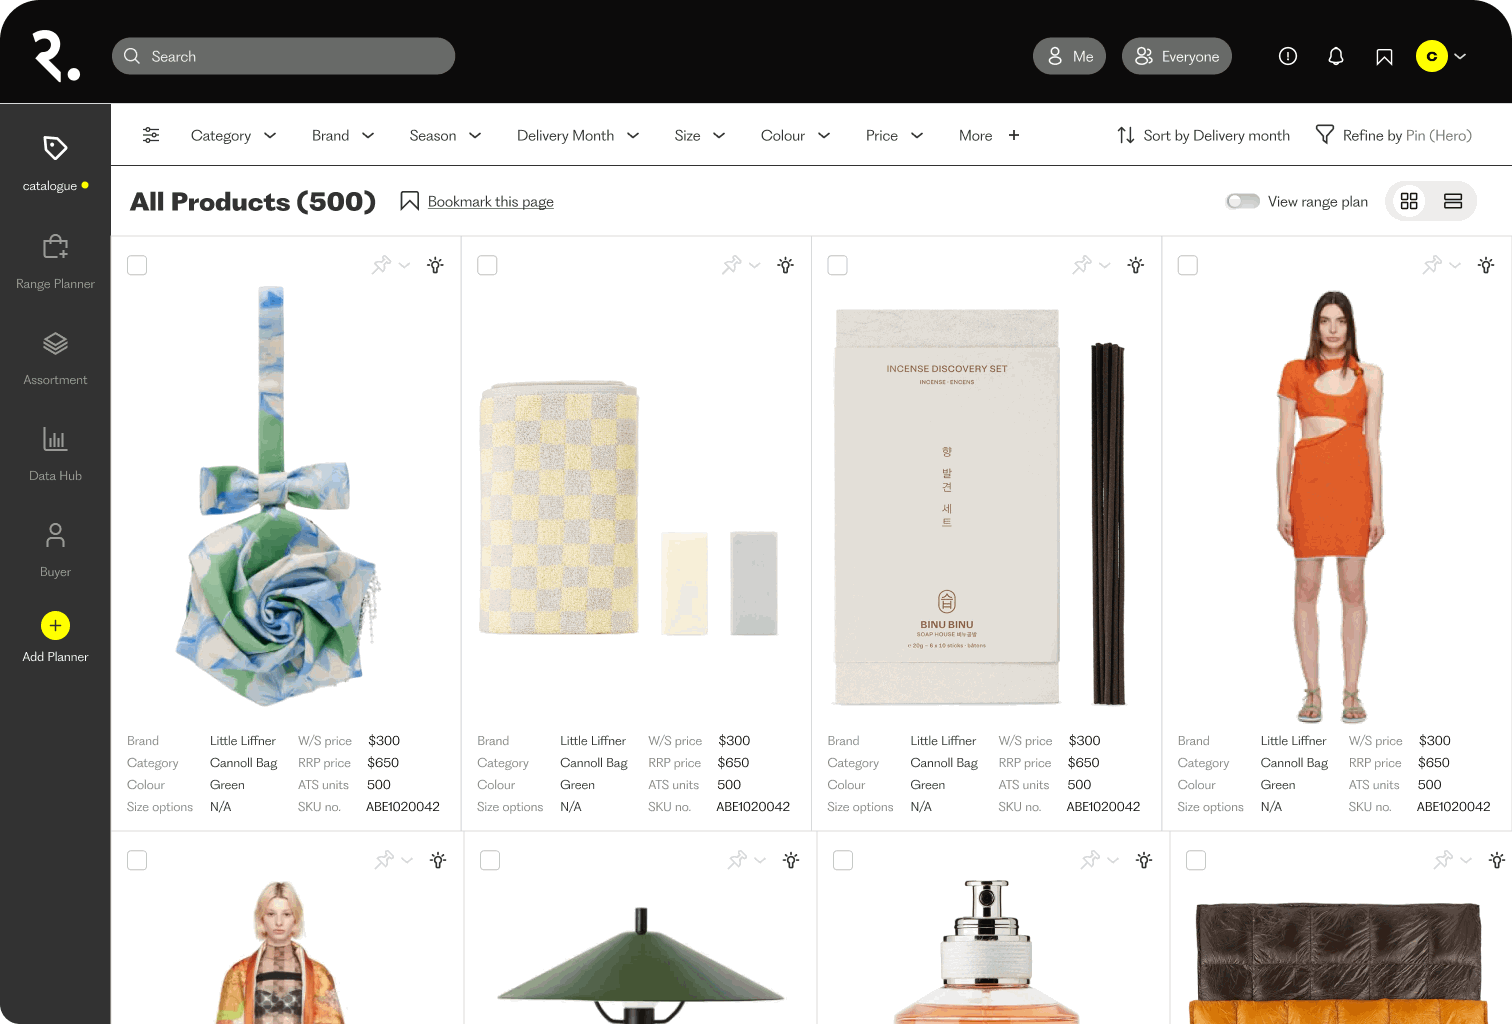
Task: Open the notifications bell icon
Action: (1335, 56)
